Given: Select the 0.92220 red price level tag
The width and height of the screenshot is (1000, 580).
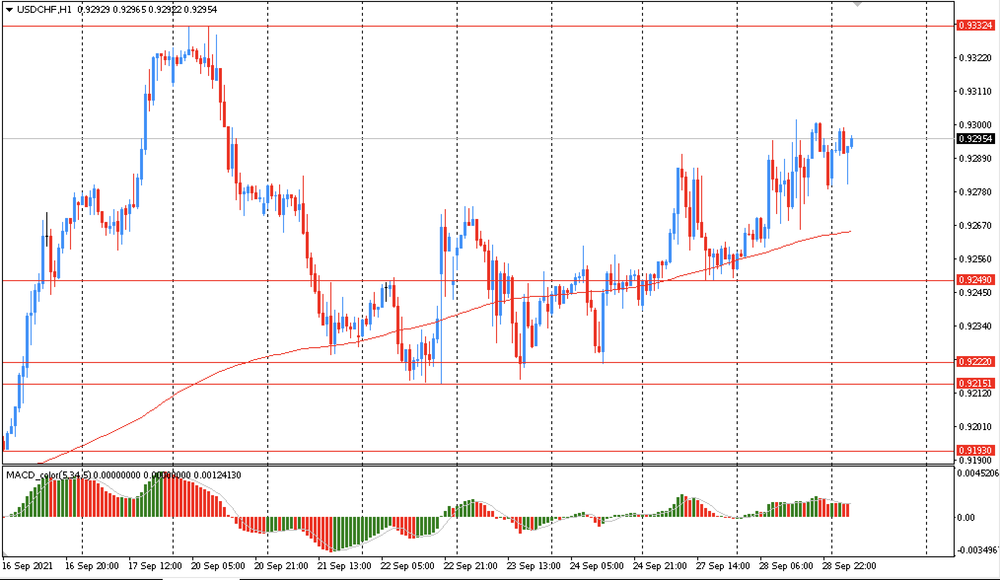Looking at the screenshot, I should coord(975,362).
